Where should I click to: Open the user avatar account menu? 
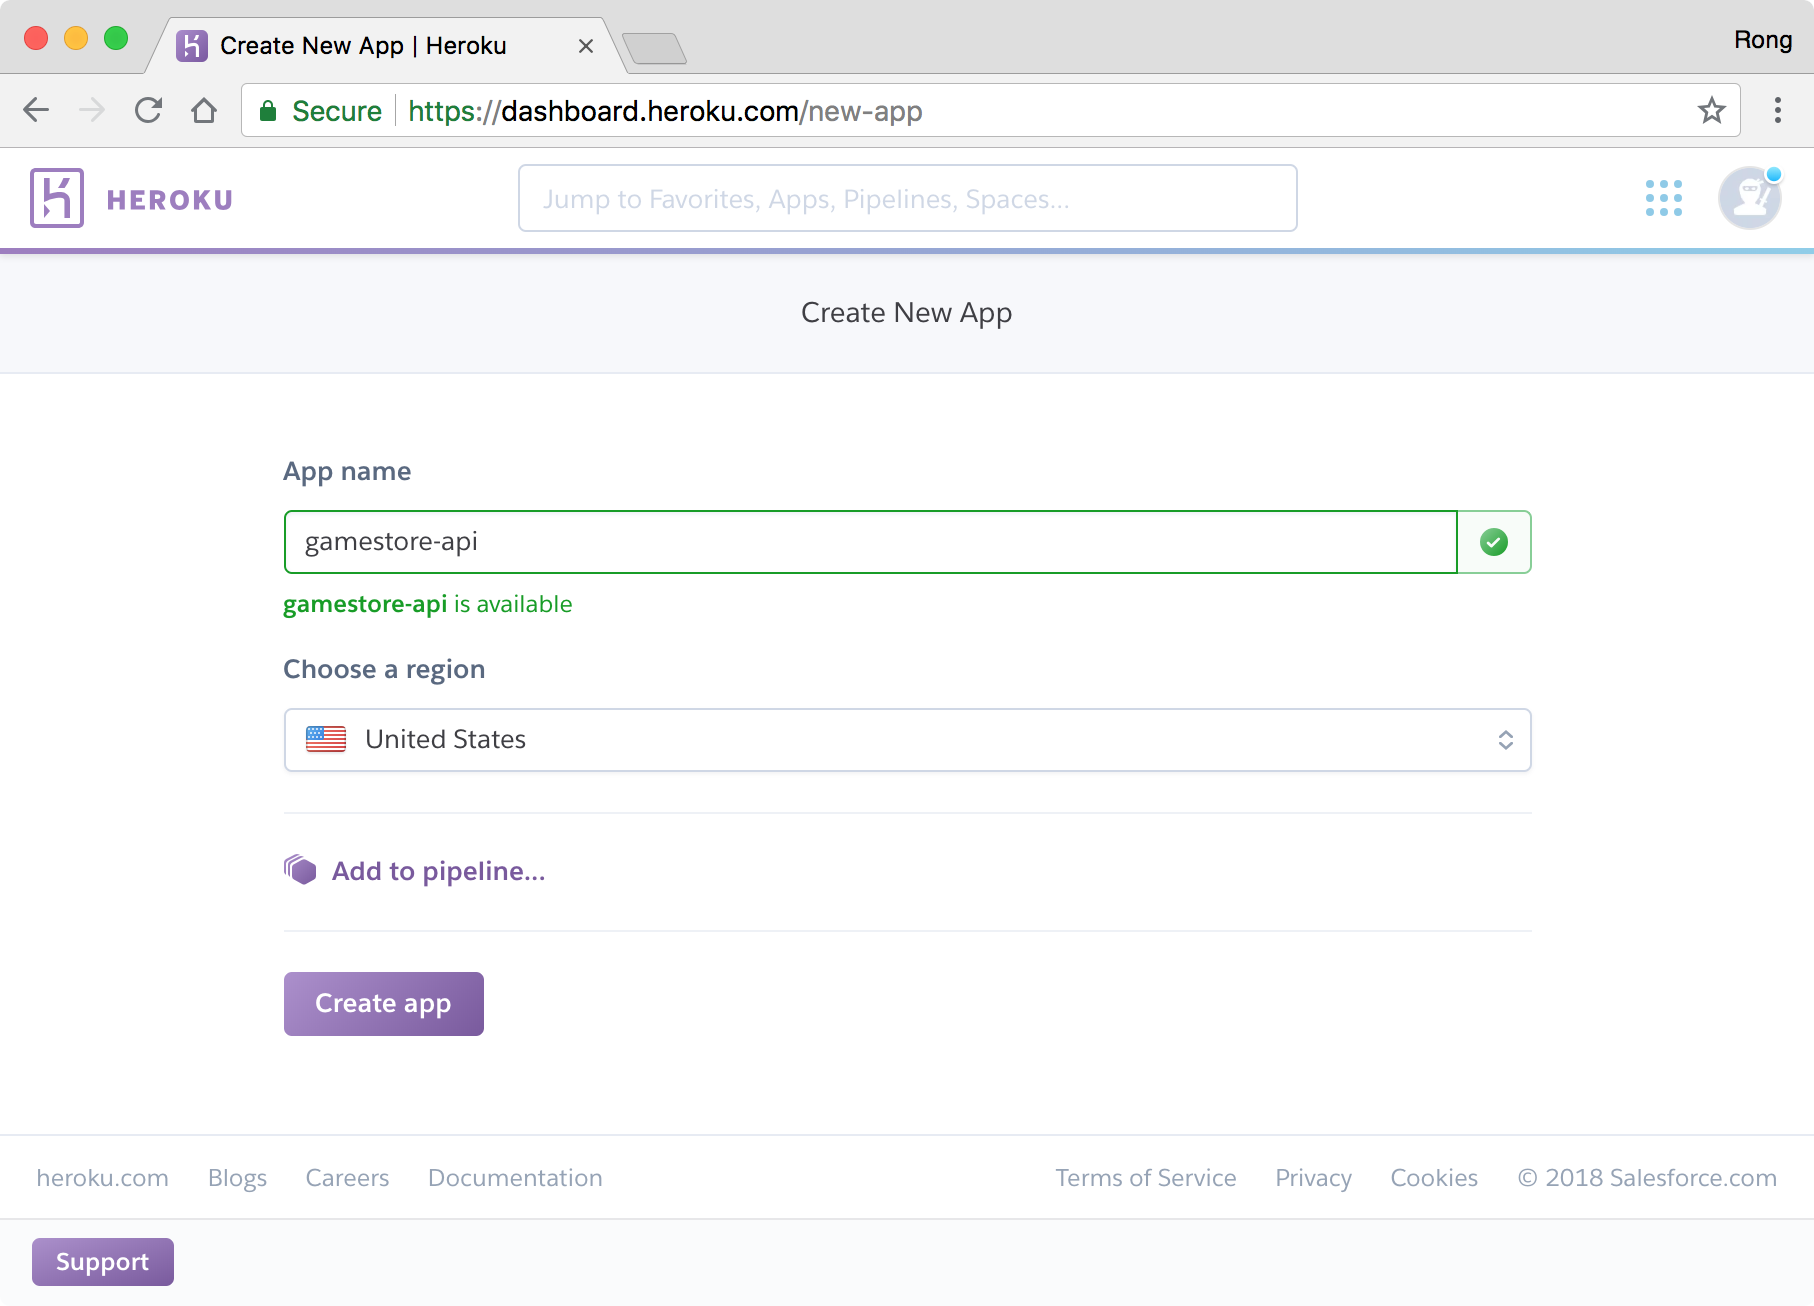[x=1749, y=198]
